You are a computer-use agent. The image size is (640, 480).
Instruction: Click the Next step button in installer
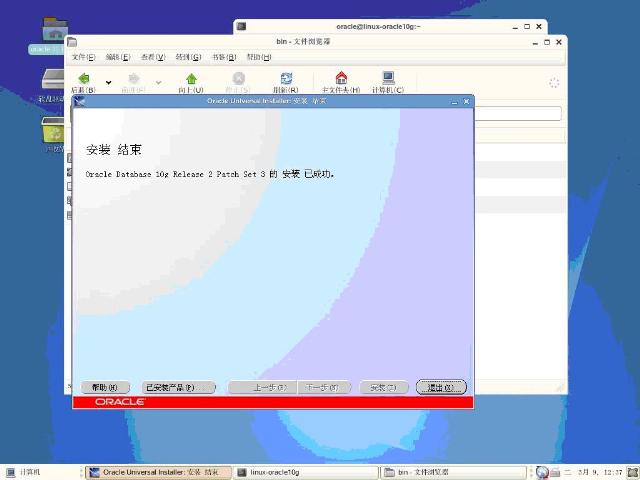pos(324,387)
